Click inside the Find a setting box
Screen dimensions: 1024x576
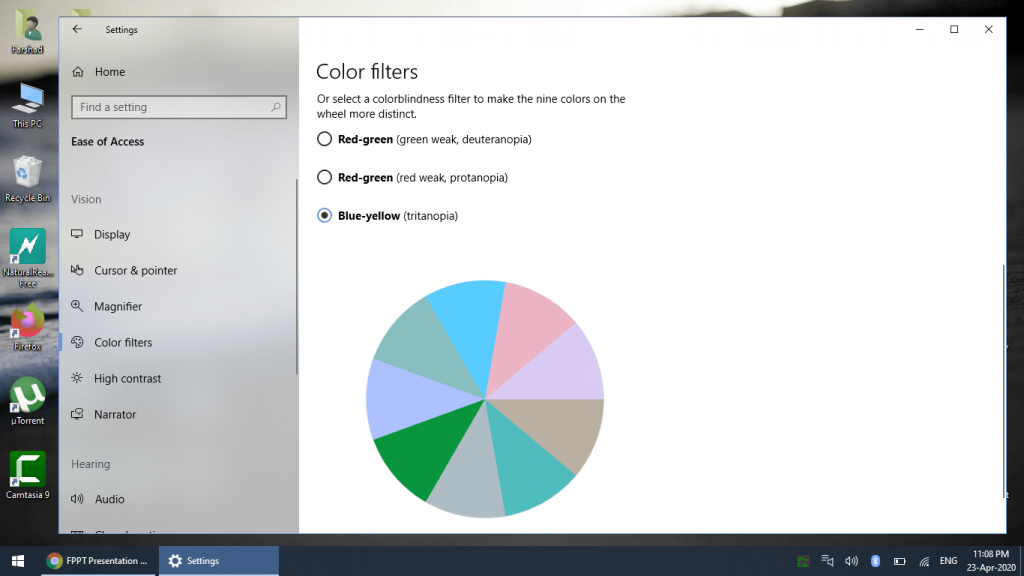(x=178, y=107)
